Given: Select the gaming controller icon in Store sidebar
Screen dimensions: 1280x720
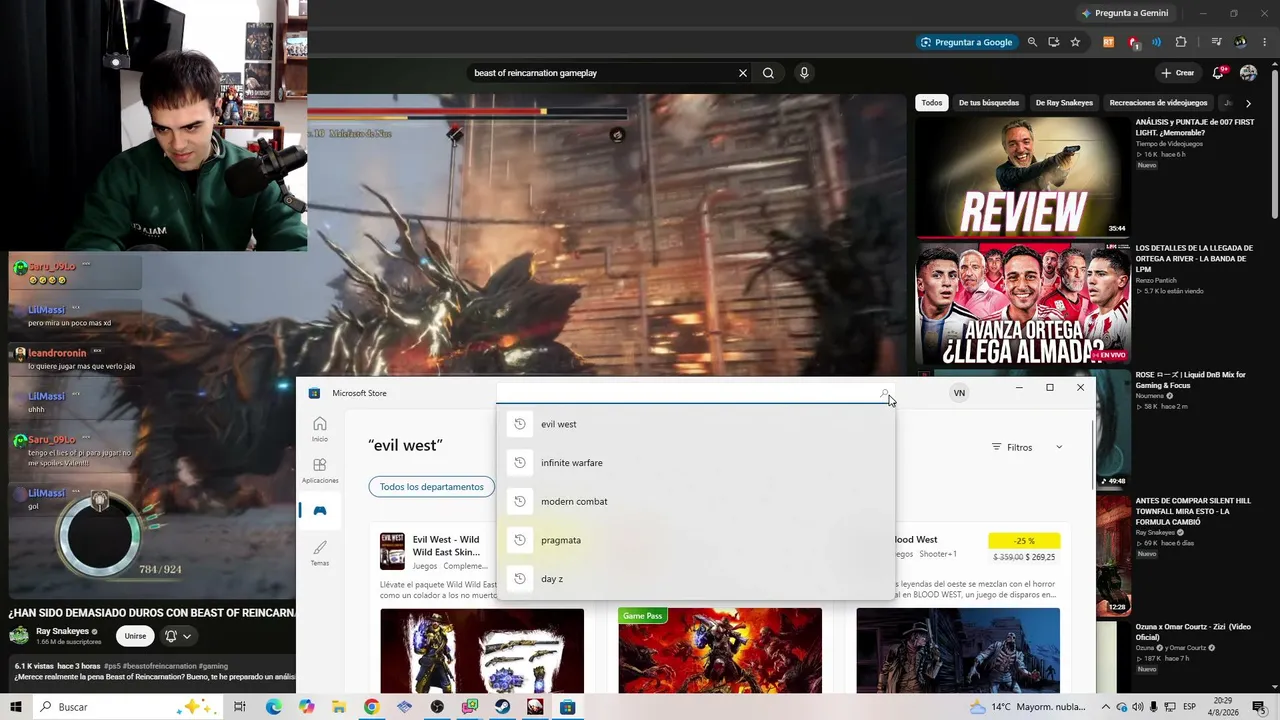Looking at the screenshot, I should tap(319, 510).
